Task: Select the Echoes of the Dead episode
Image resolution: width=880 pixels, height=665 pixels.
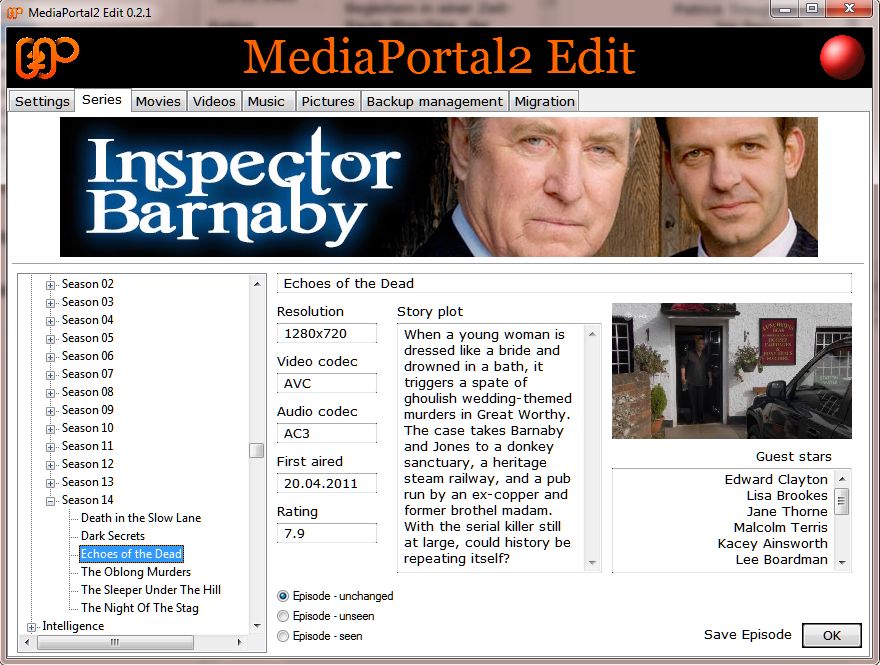Action: coord(131,554)
